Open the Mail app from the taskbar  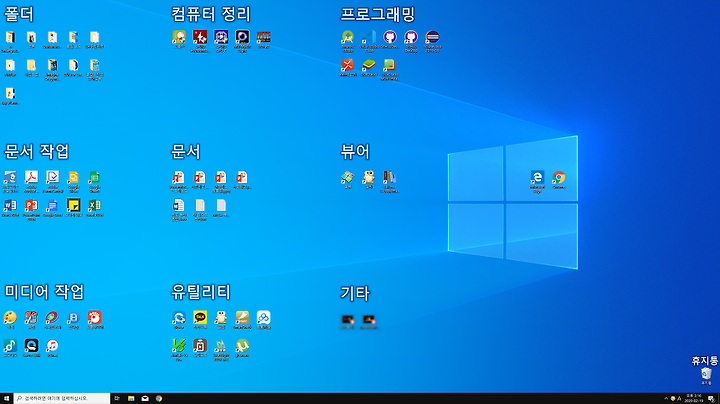145,398
